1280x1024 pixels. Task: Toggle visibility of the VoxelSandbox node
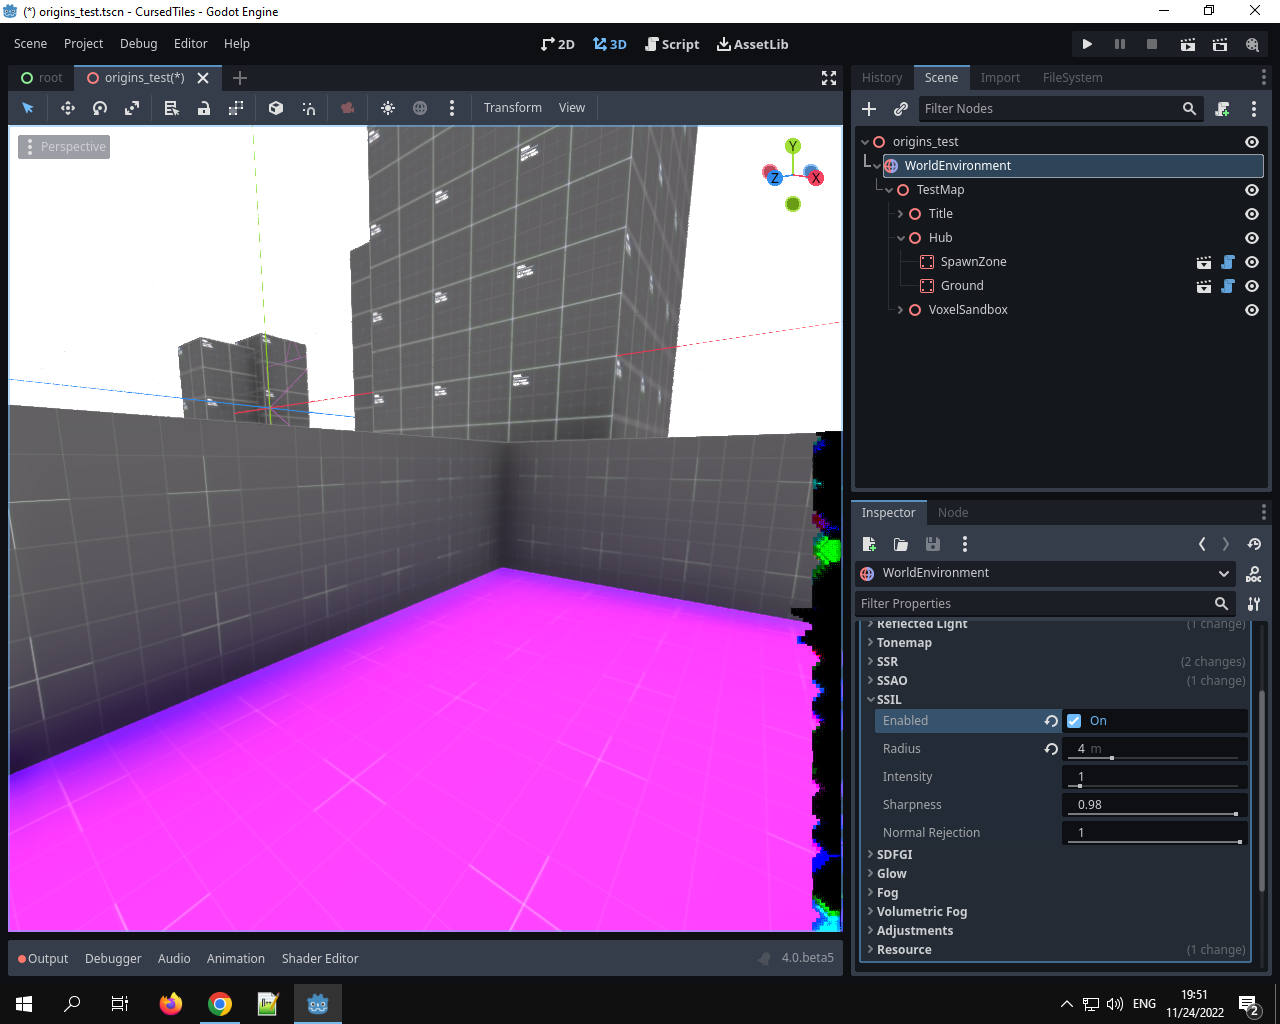tap(1251, 310)
